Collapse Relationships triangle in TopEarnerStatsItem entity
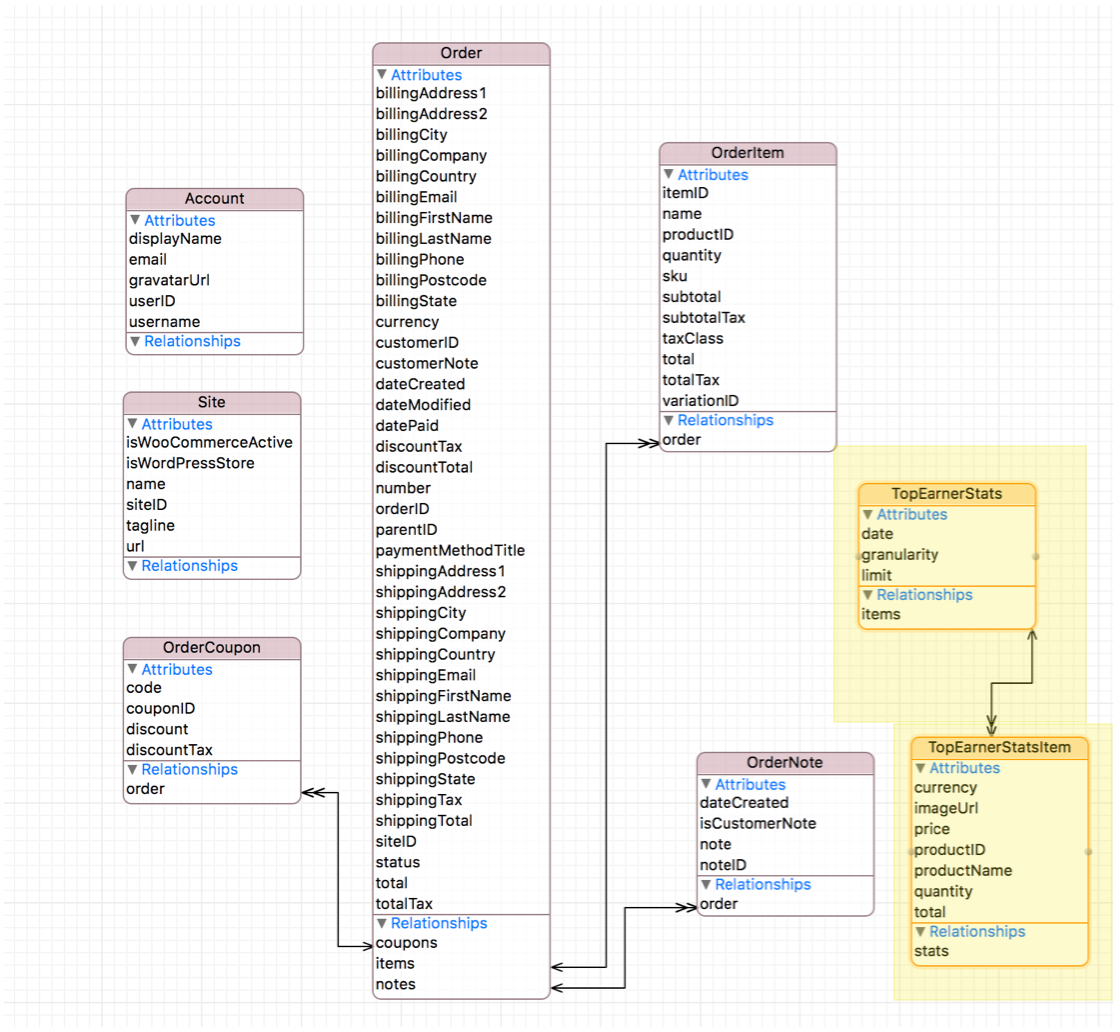 click(x=920, y=931)
